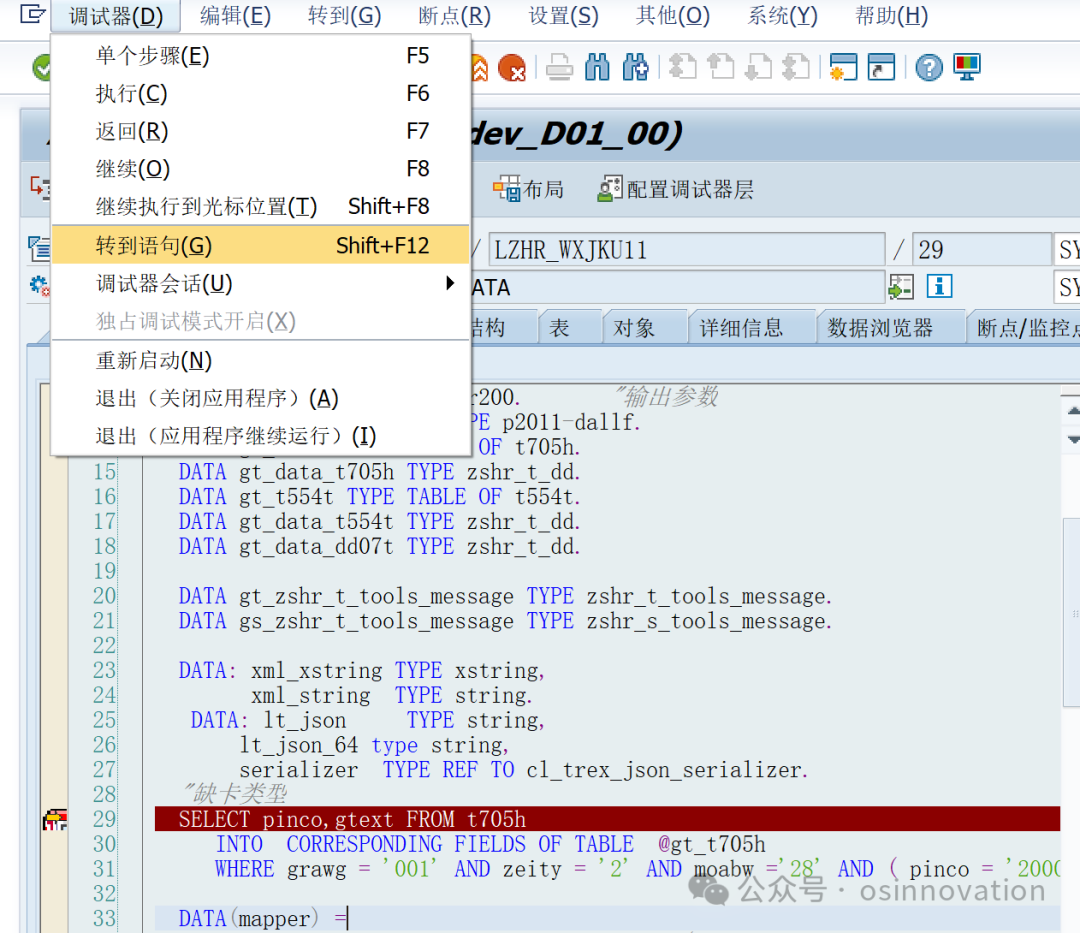Click the line number field showing 29
Screen dimensions: 1080x933
(980, 248)
